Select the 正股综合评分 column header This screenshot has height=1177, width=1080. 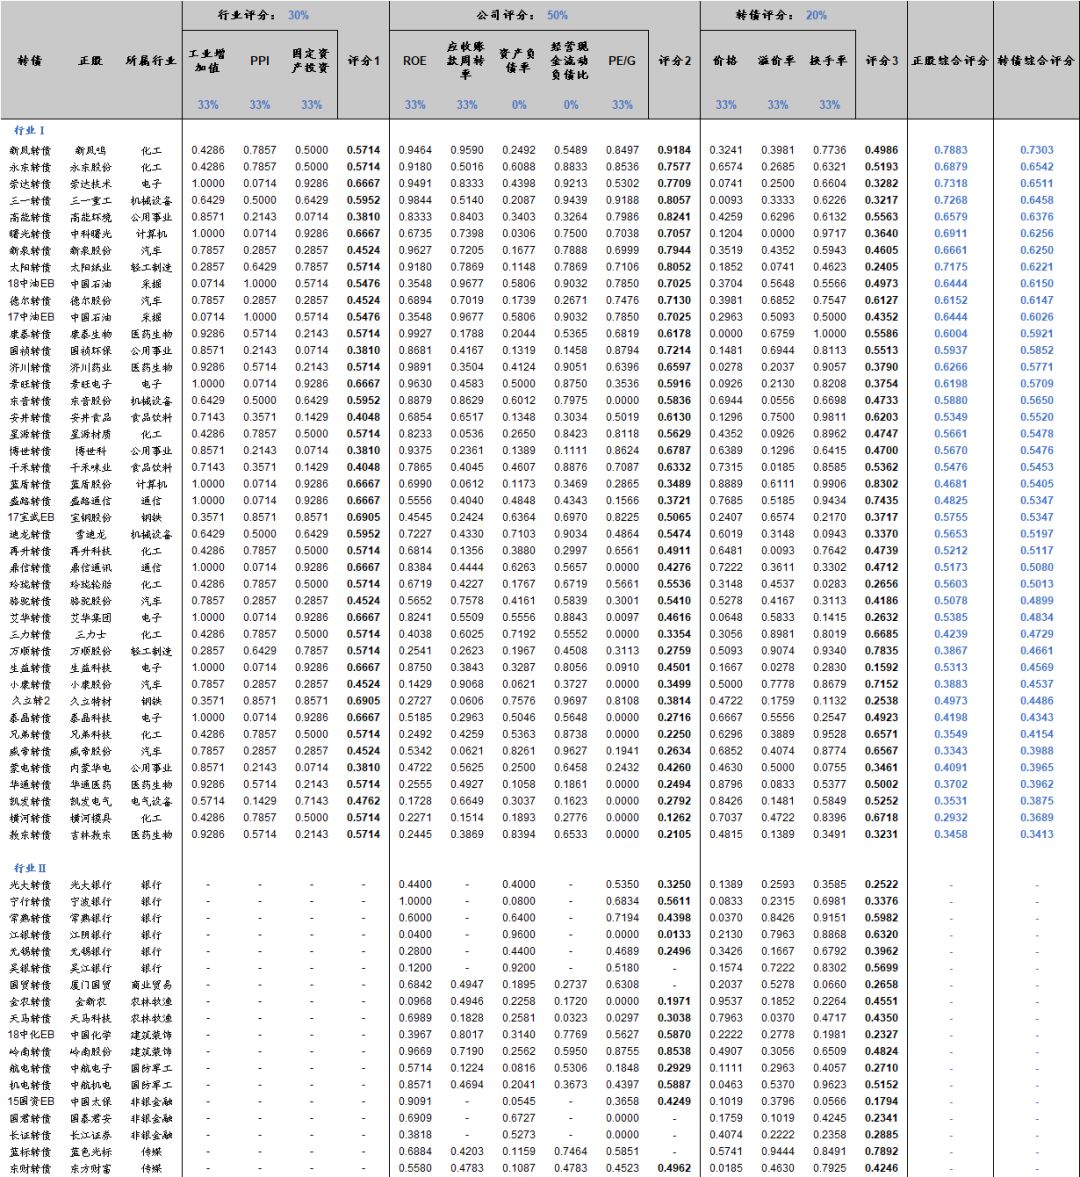(949, 61)
